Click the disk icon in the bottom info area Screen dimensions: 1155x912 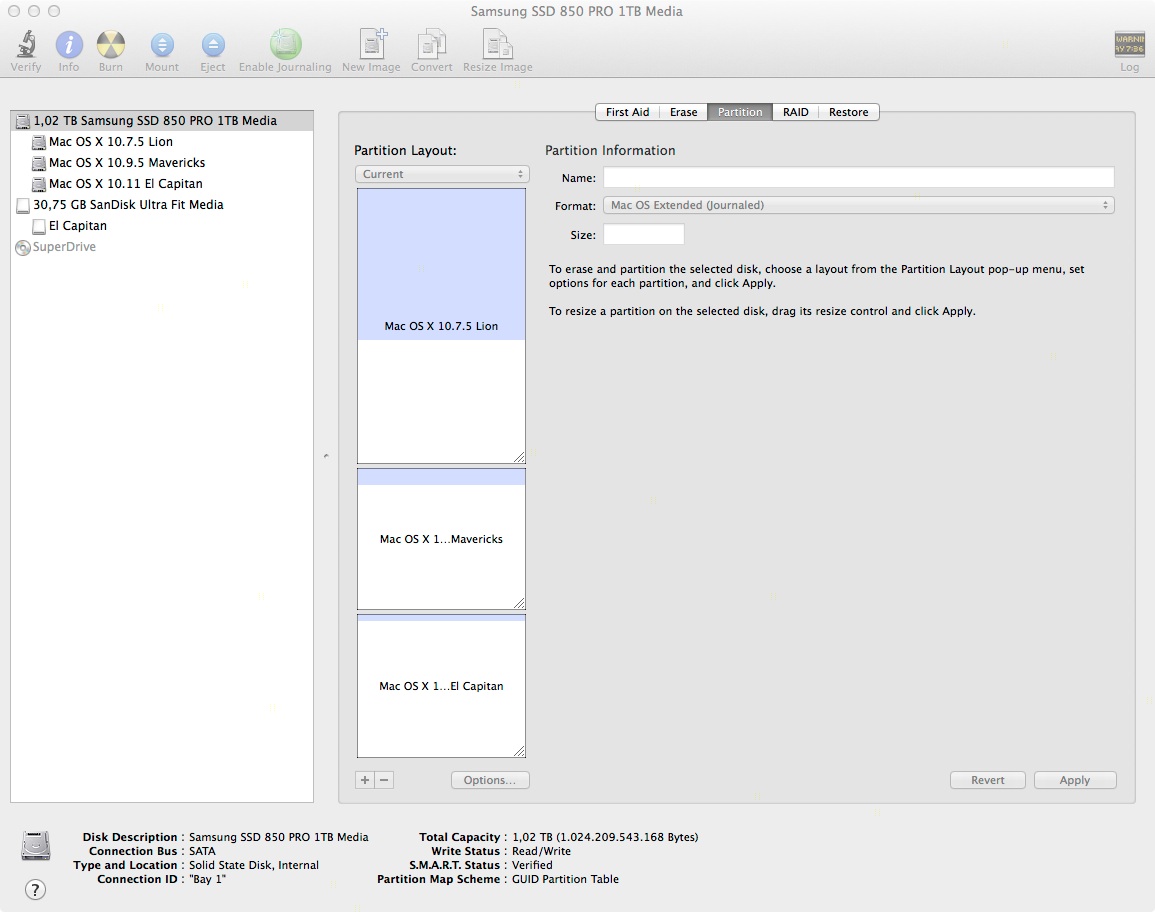(35, 846)
